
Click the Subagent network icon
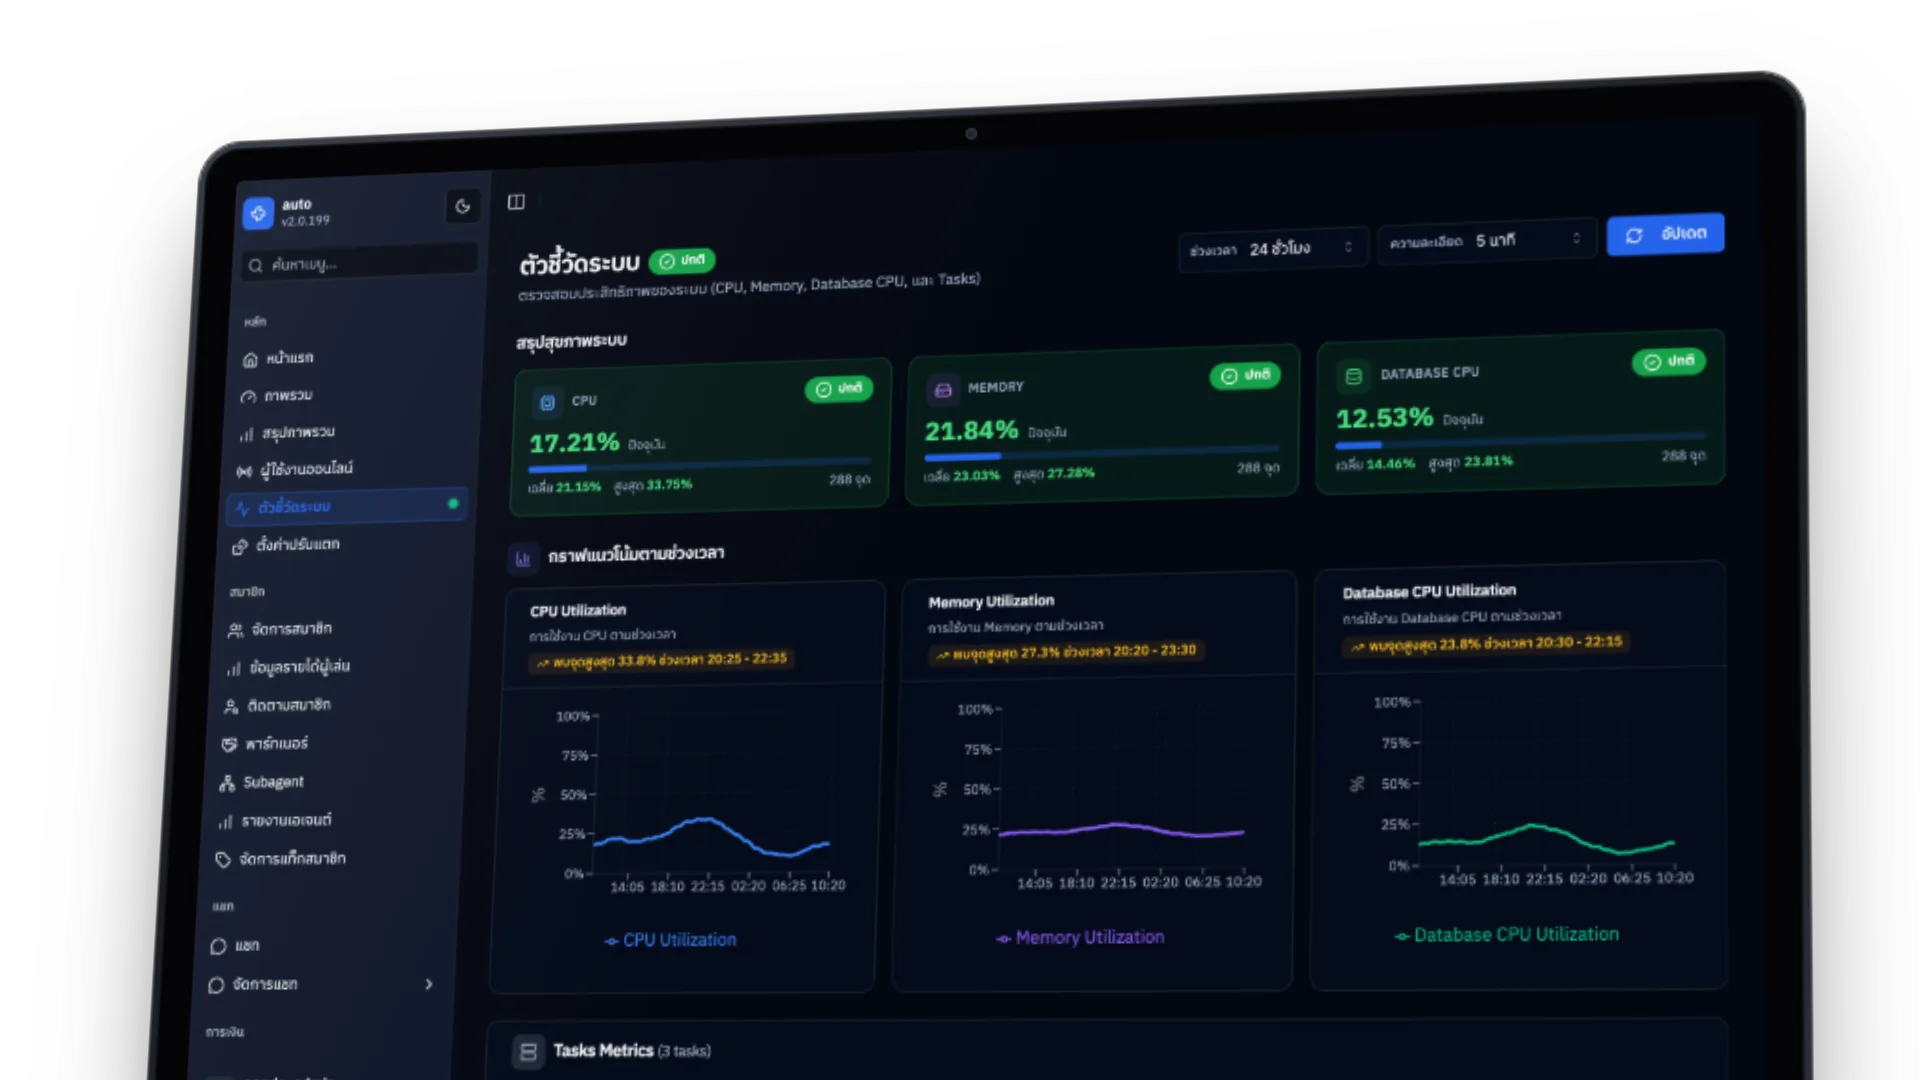(227, 783)
